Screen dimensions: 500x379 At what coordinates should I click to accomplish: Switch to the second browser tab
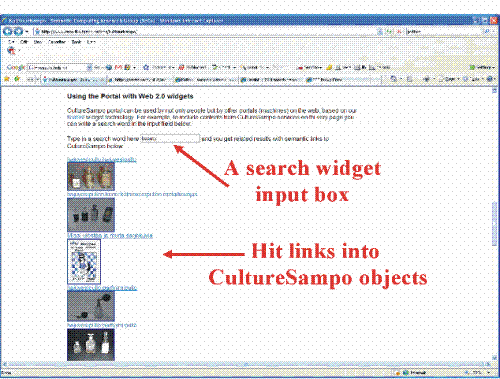point(140,80)
